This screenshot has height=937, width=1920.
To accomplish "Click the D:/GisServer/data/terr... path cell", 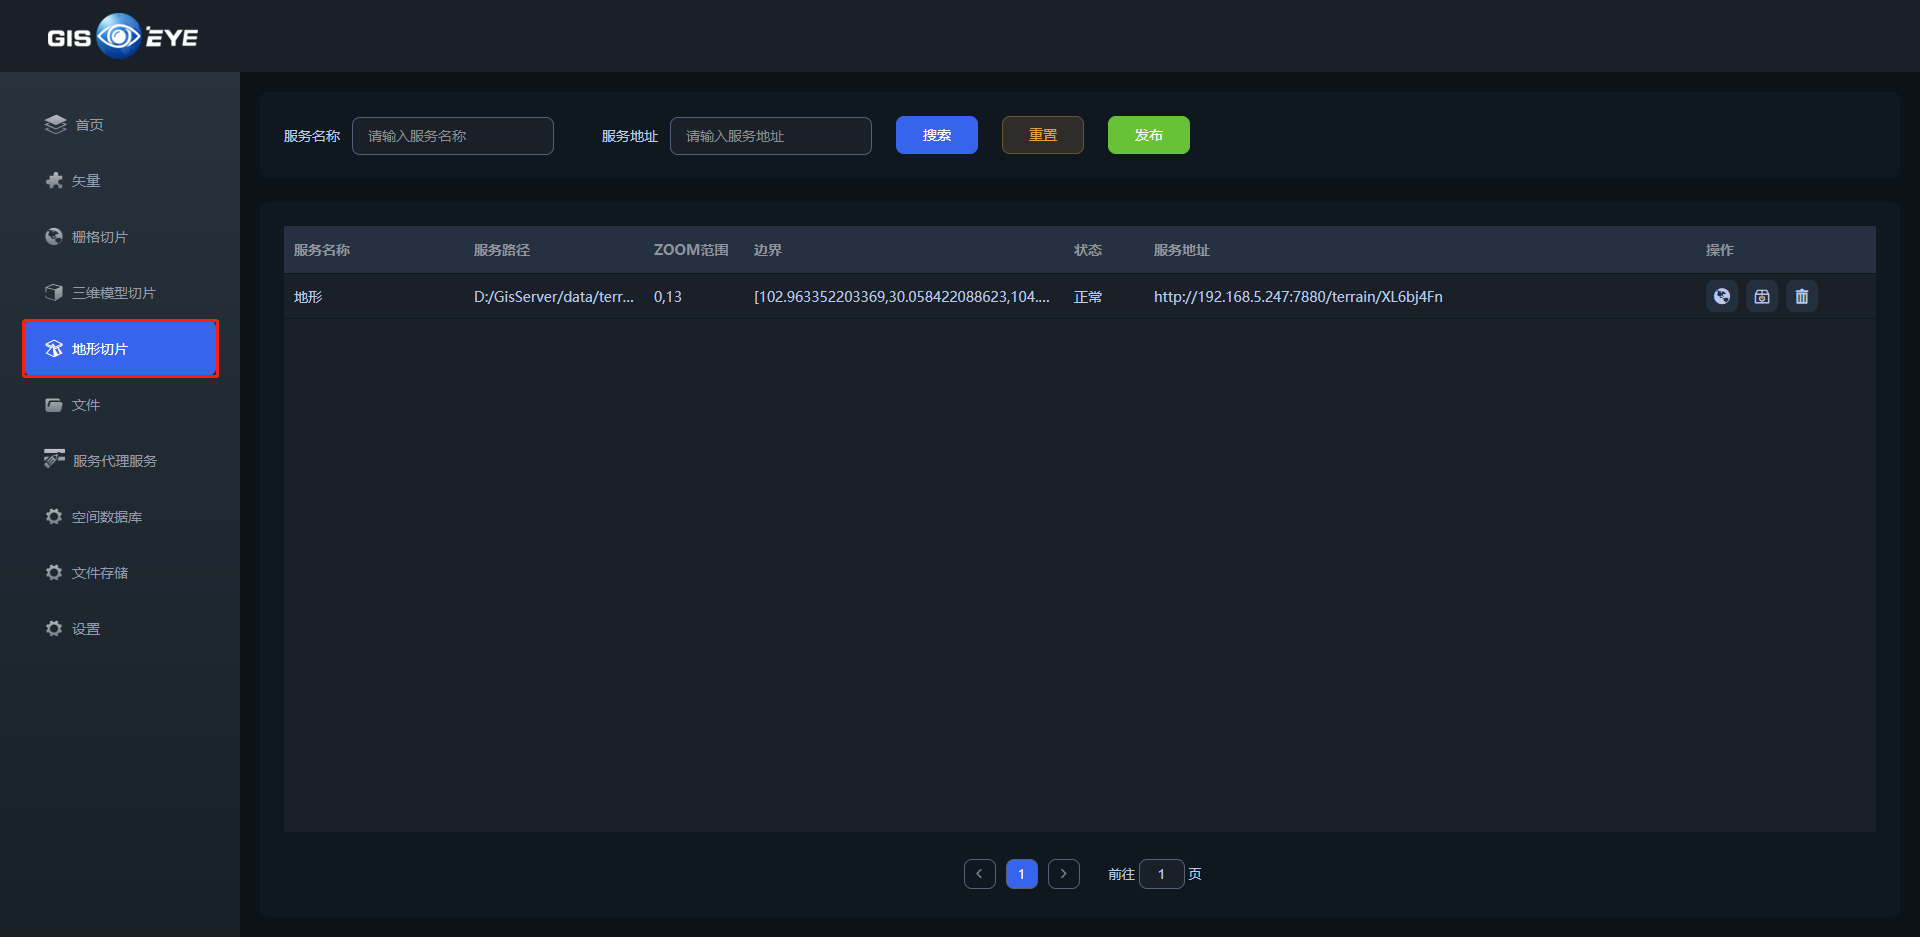I will (554, 297).
